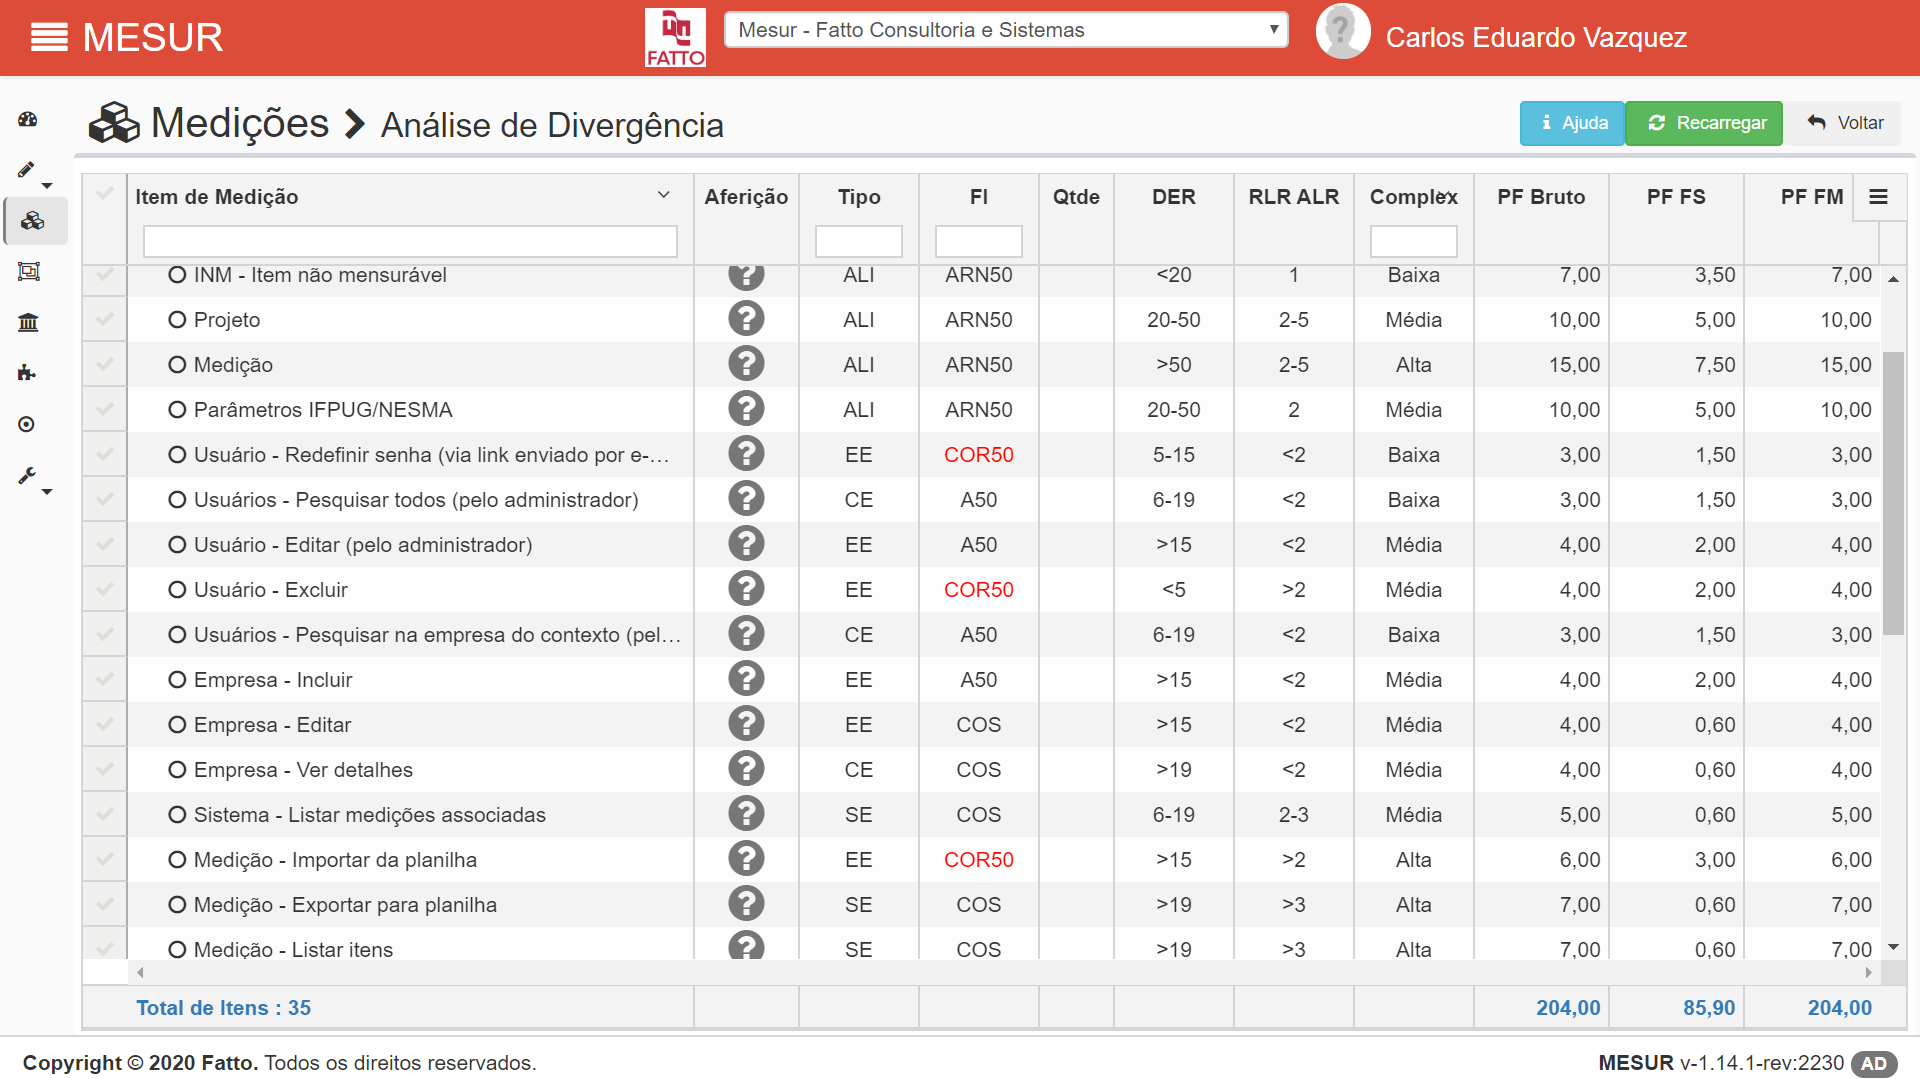This screenshot has height=1079, width=1920.
Task: Check the Medição row checkbox
Action: click(x=105, y=364)
